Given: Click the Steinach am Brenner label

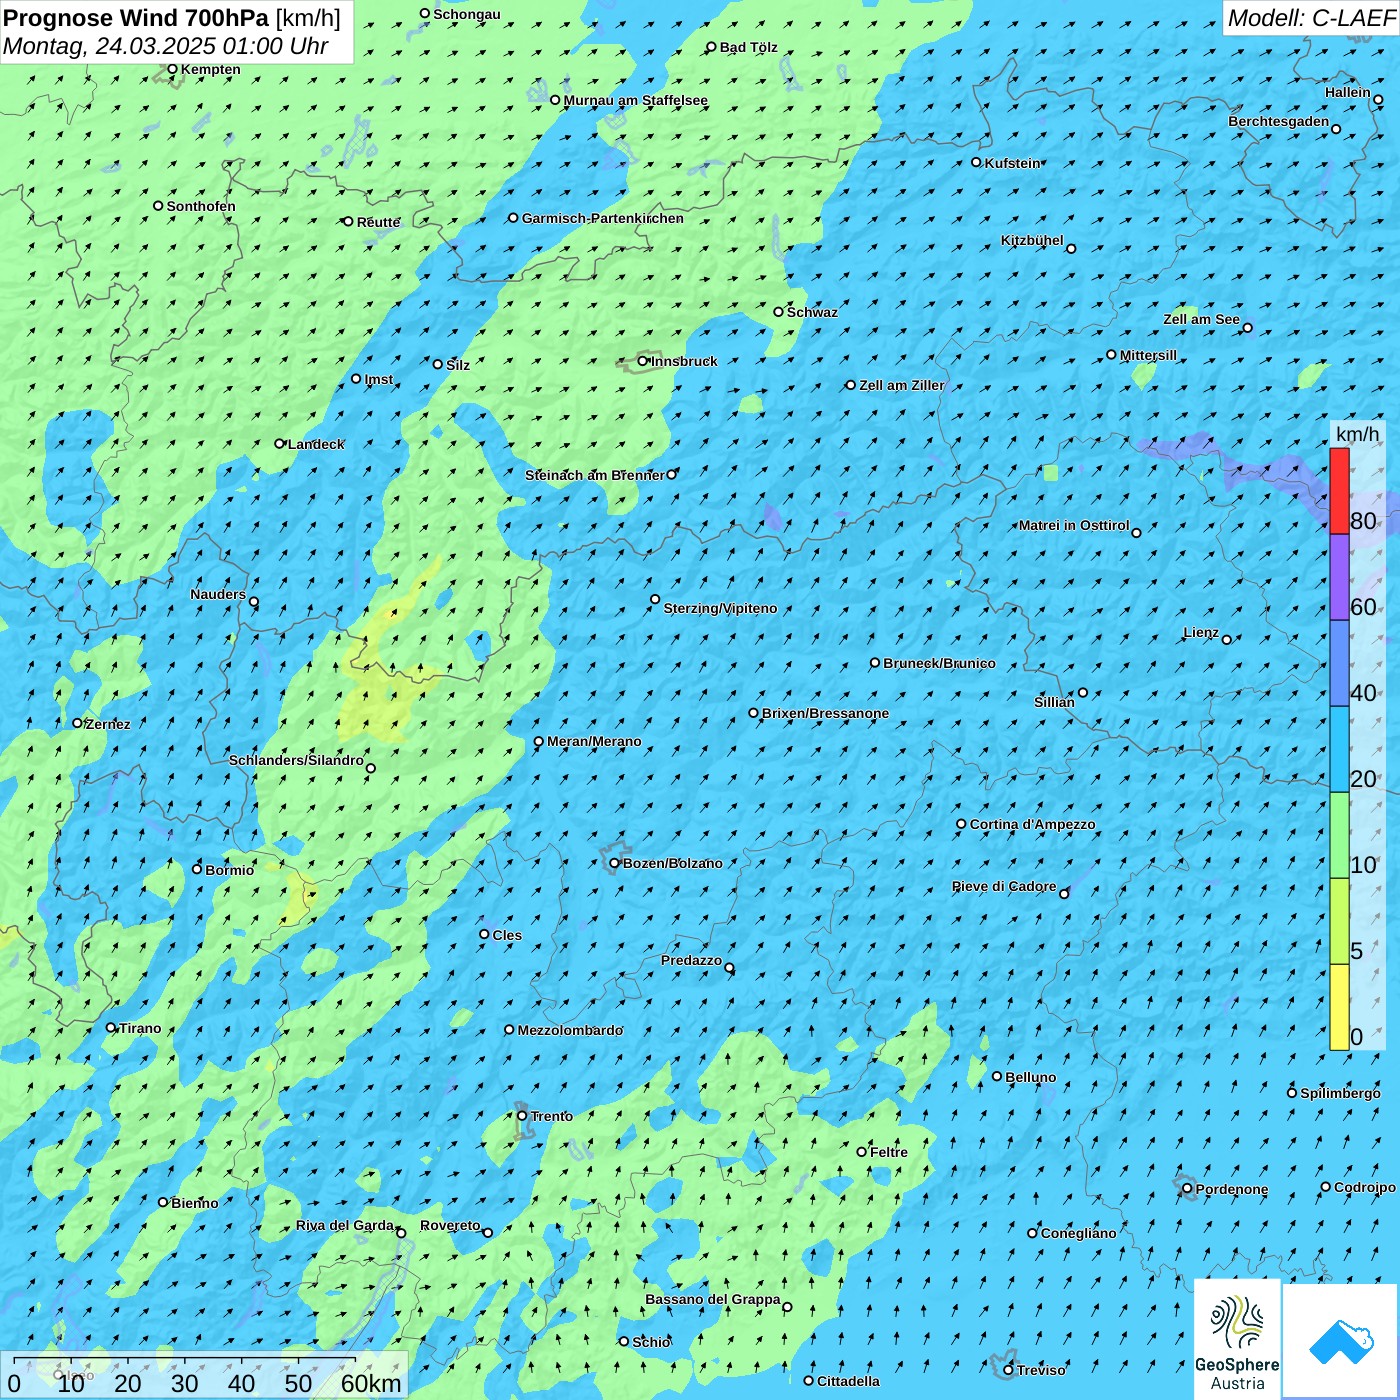Looking at the screenshot, I should point(594,475).
